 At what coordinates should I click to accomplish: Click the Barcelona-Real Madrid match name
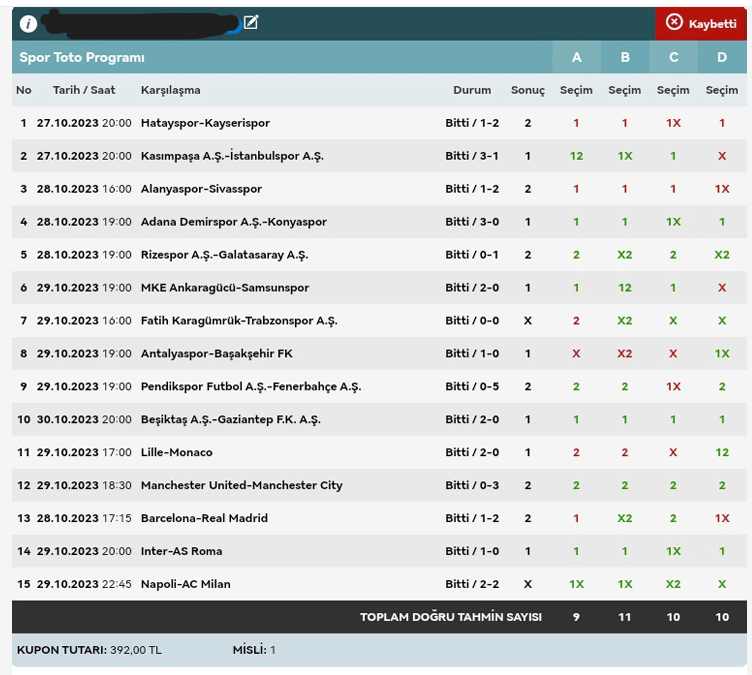(x=203, y=518)
